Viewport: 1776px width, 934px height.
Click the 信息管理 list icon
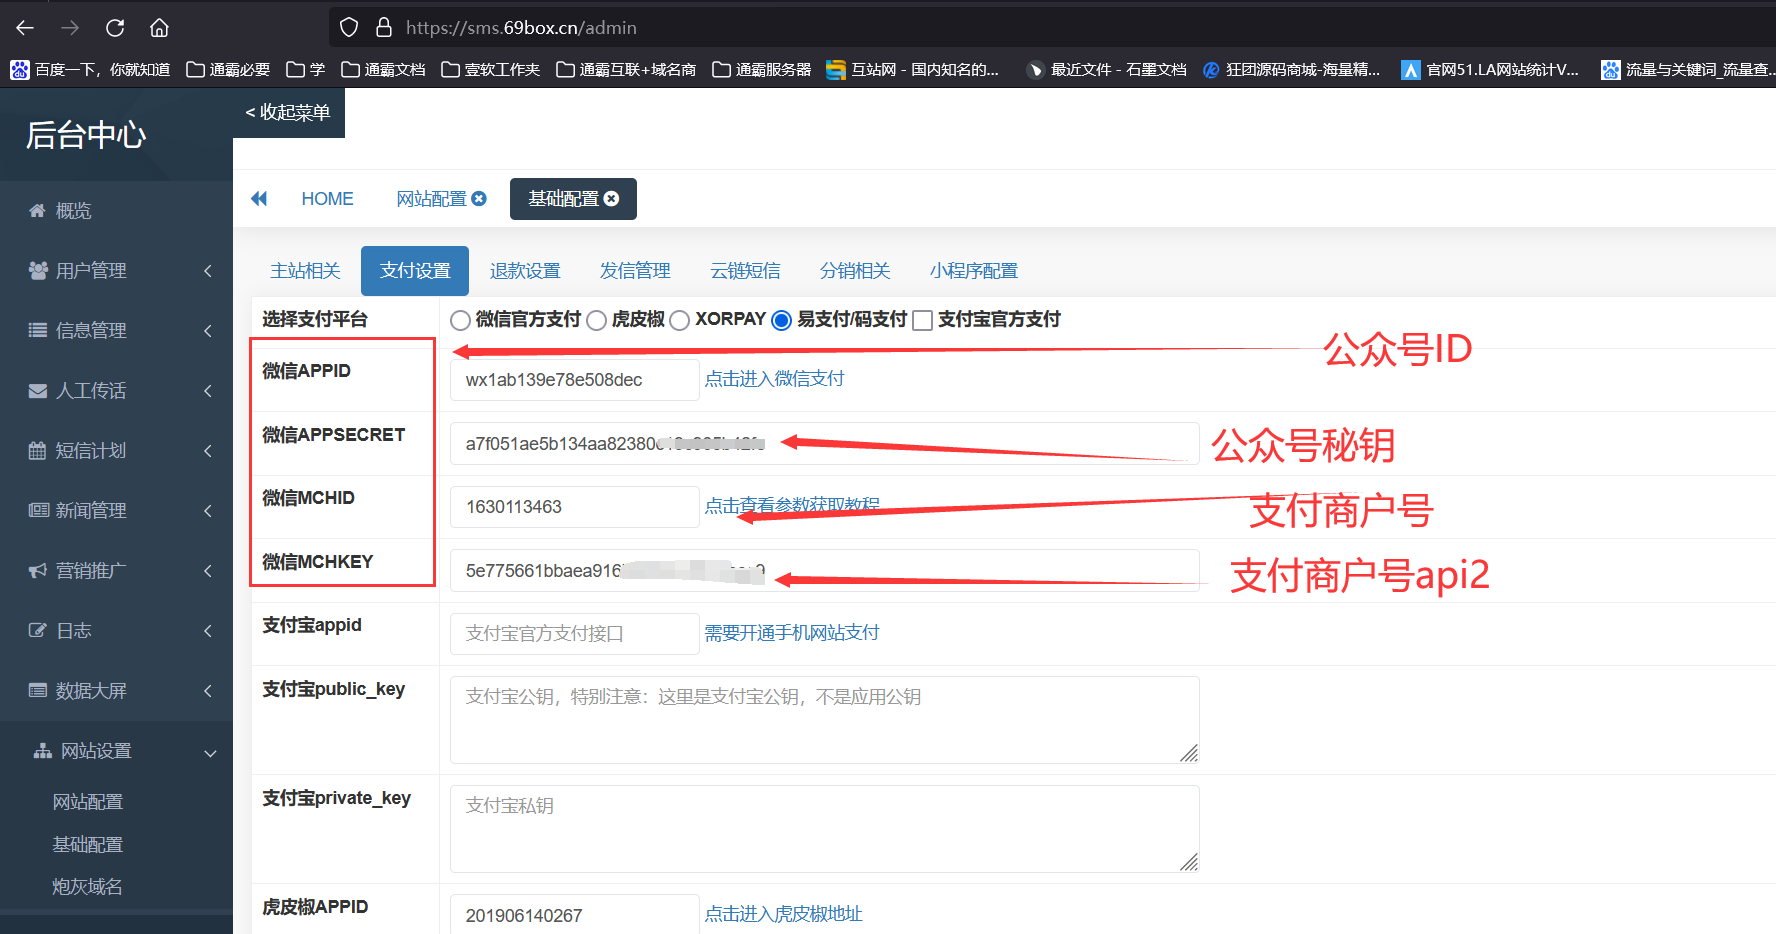(36, 330)
